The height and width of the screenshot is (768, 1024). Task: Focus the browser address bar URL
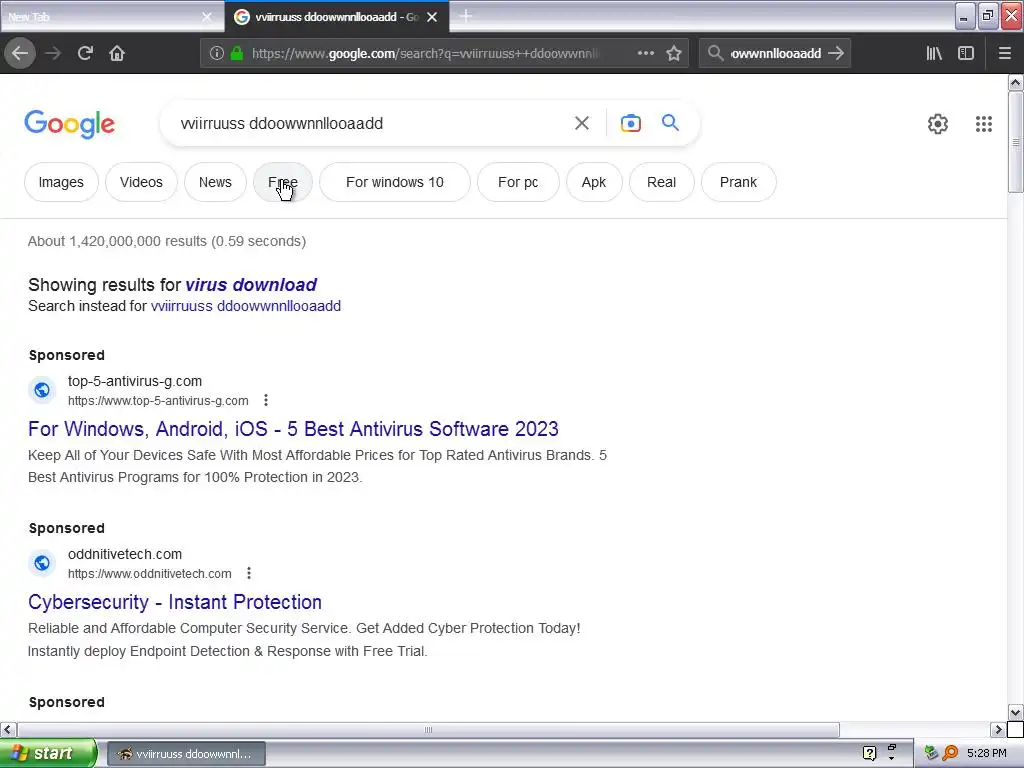click(x=424, y=53)
